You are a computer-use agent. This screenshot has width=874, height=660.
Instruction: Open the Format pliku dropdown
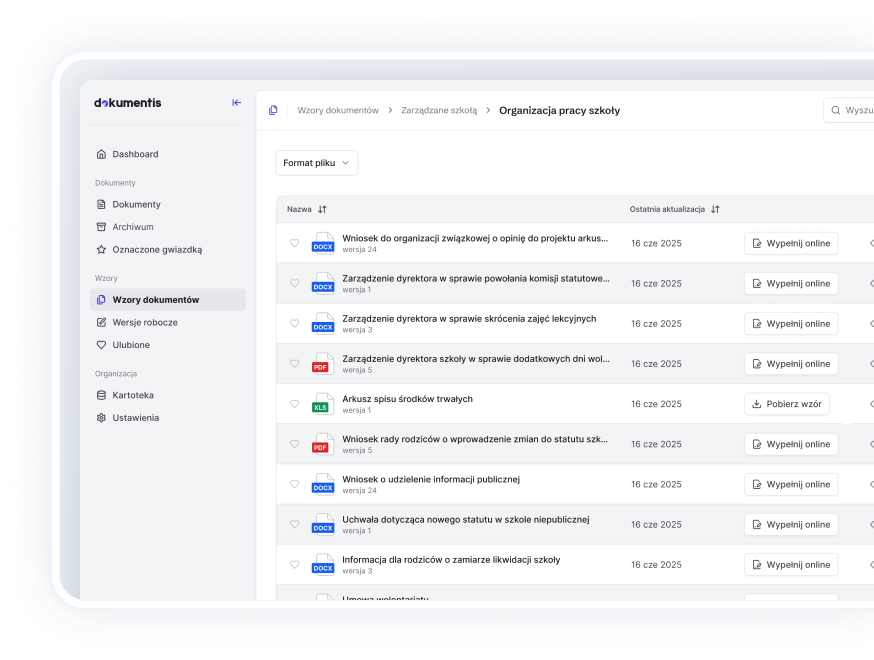pyautogui.click(x=316, y=163)
